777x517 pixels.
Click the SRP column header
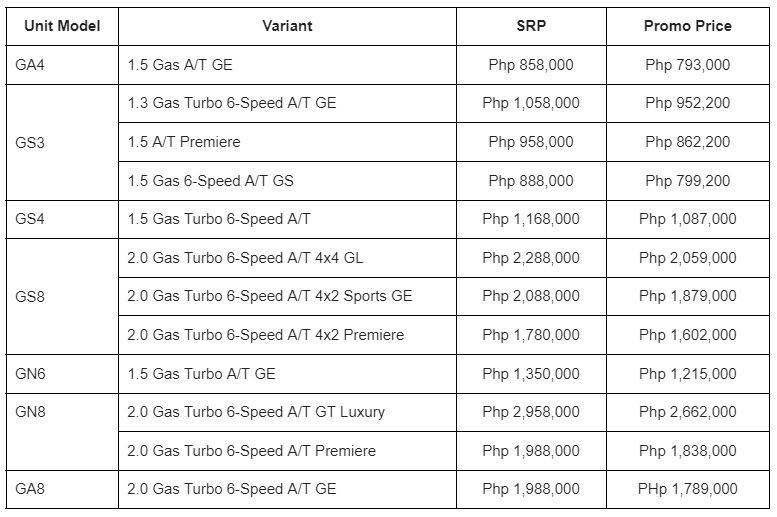pos(531,26)
